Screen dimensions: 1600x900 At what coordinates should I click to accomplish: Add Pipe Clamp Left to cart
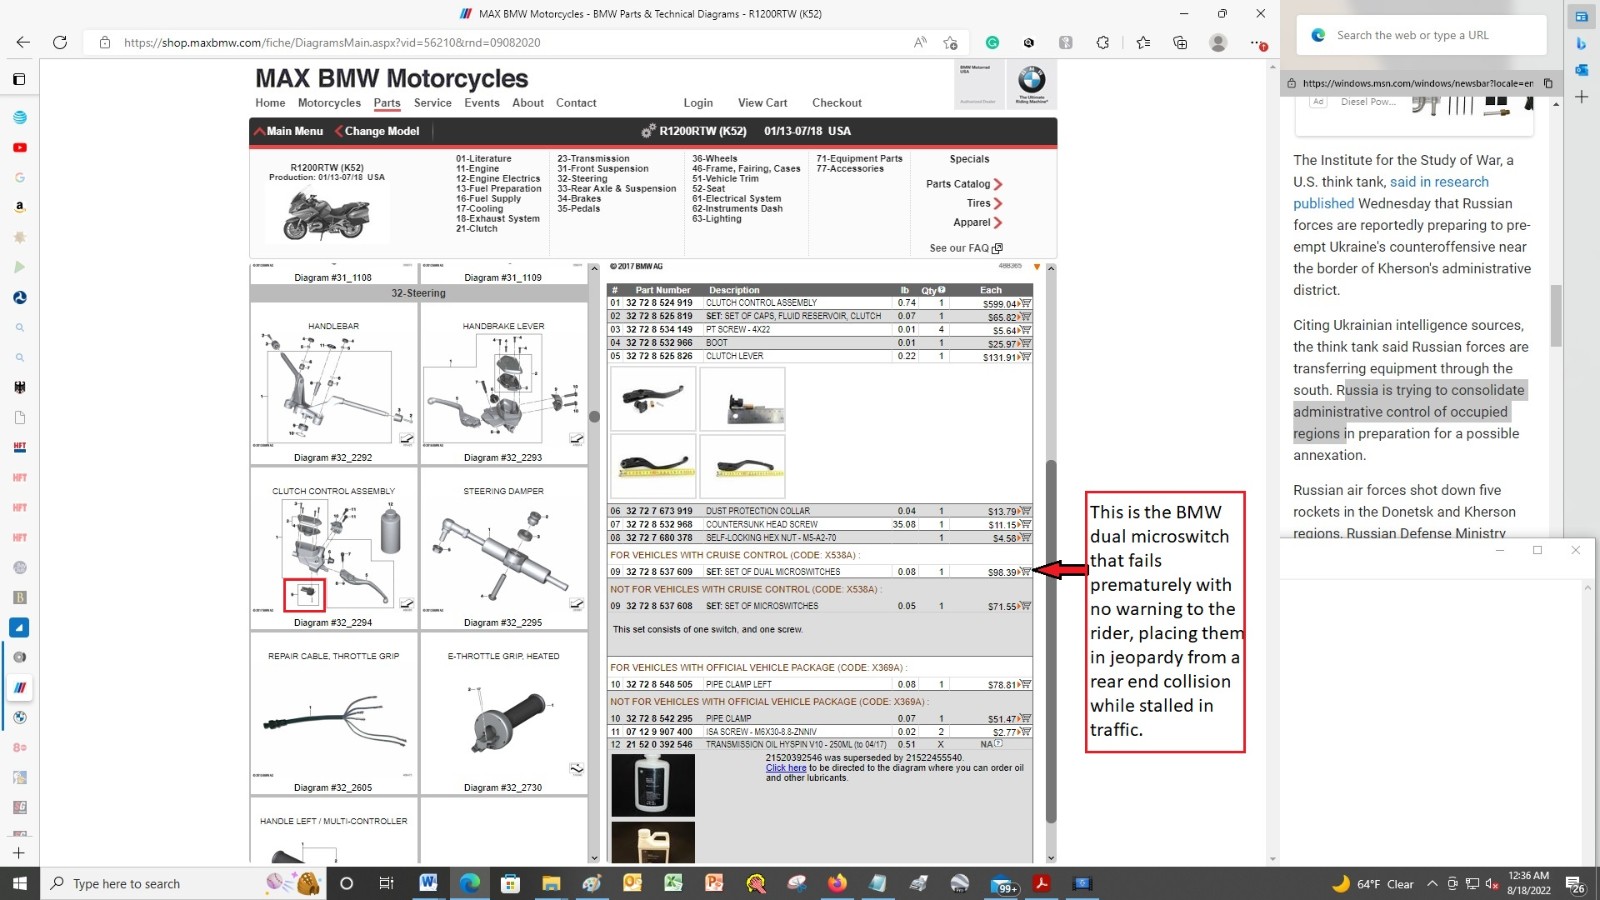1025,685
